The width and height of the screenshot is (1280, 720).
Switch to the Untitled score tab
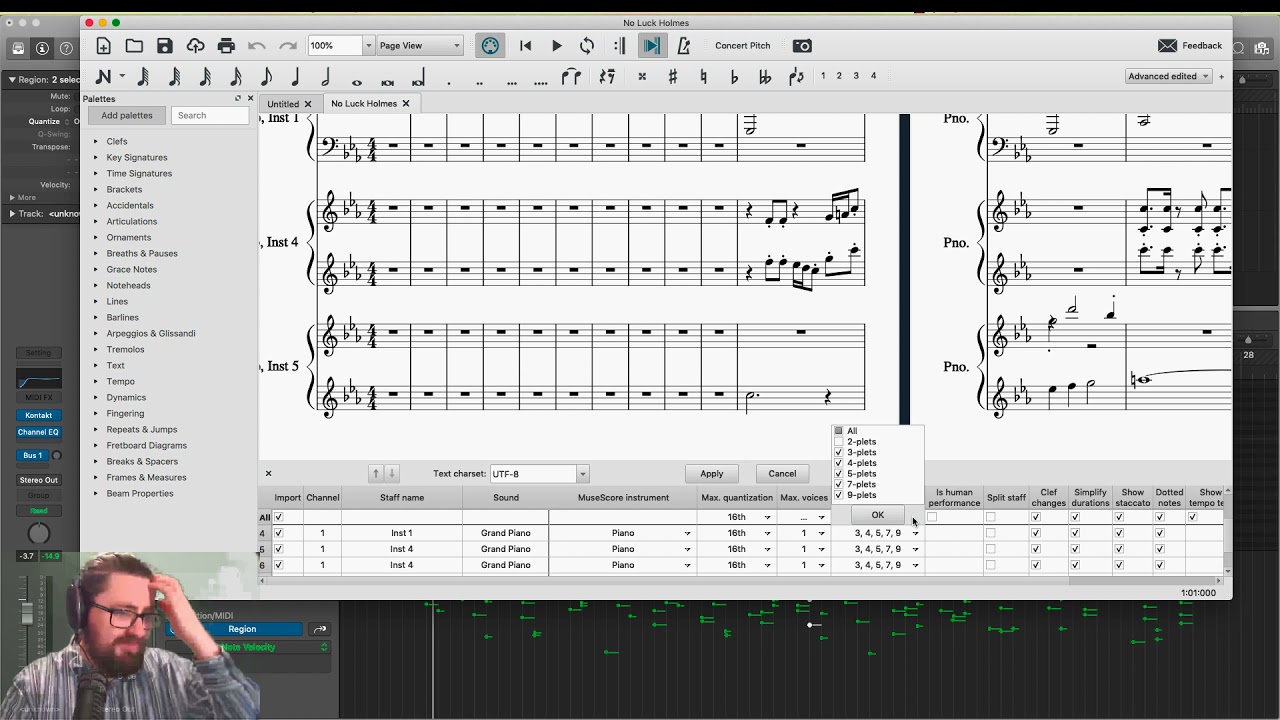point(283,104)
